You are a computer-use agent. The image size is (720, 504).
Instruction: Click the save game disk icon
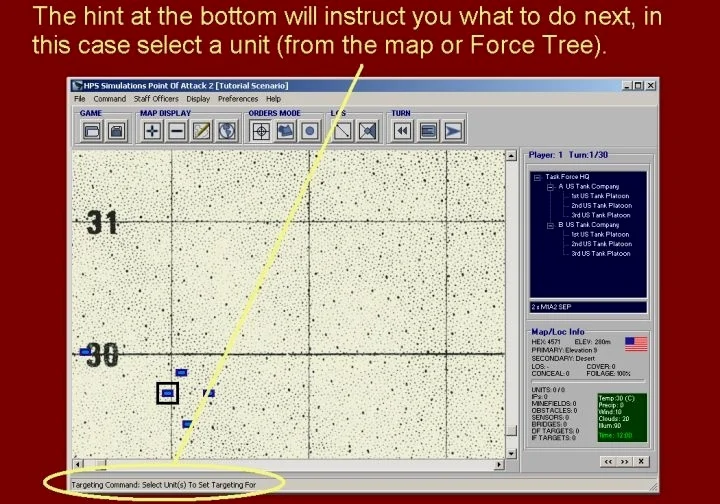(x=117, y=131)
